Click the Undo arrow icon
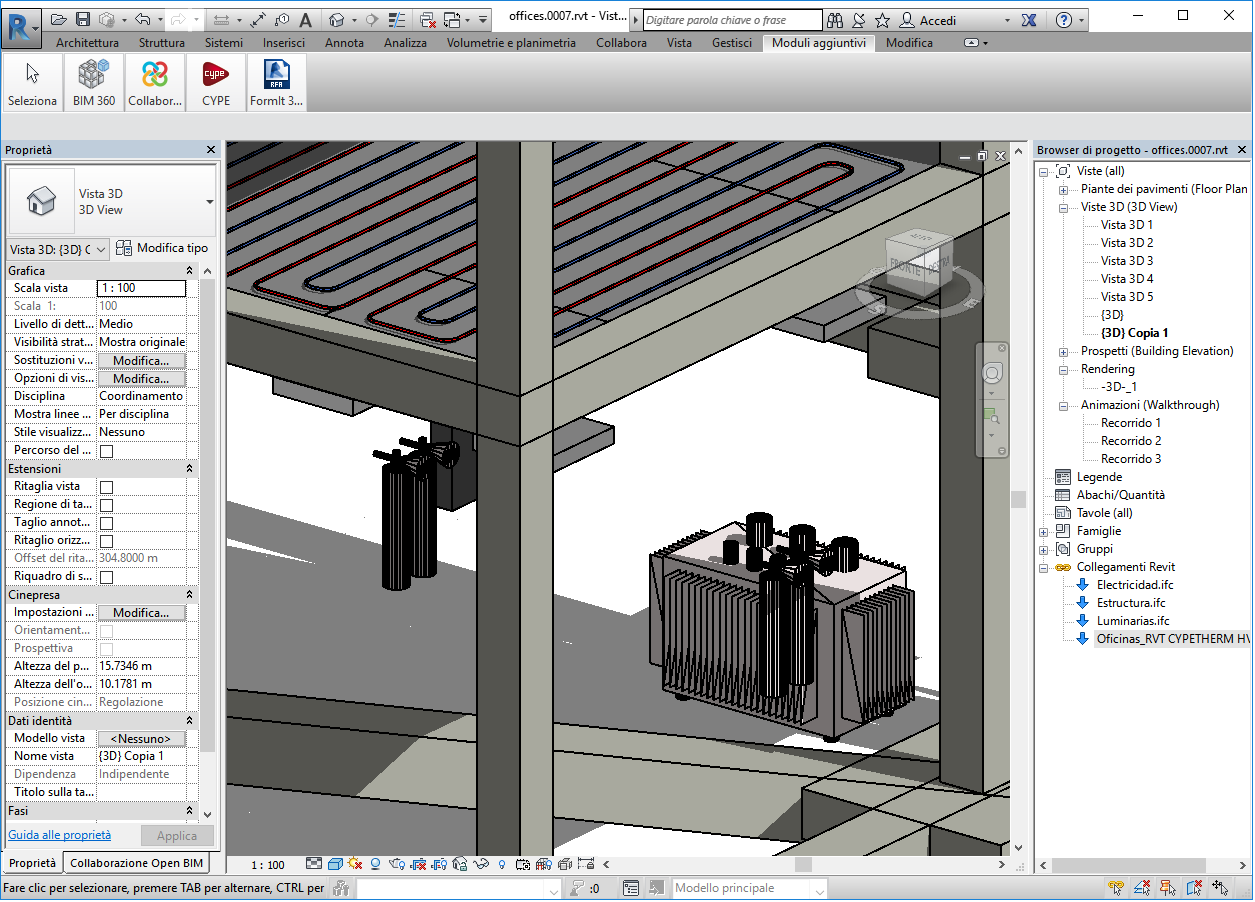The image size is (1255, 902). (x=142, y=20)
